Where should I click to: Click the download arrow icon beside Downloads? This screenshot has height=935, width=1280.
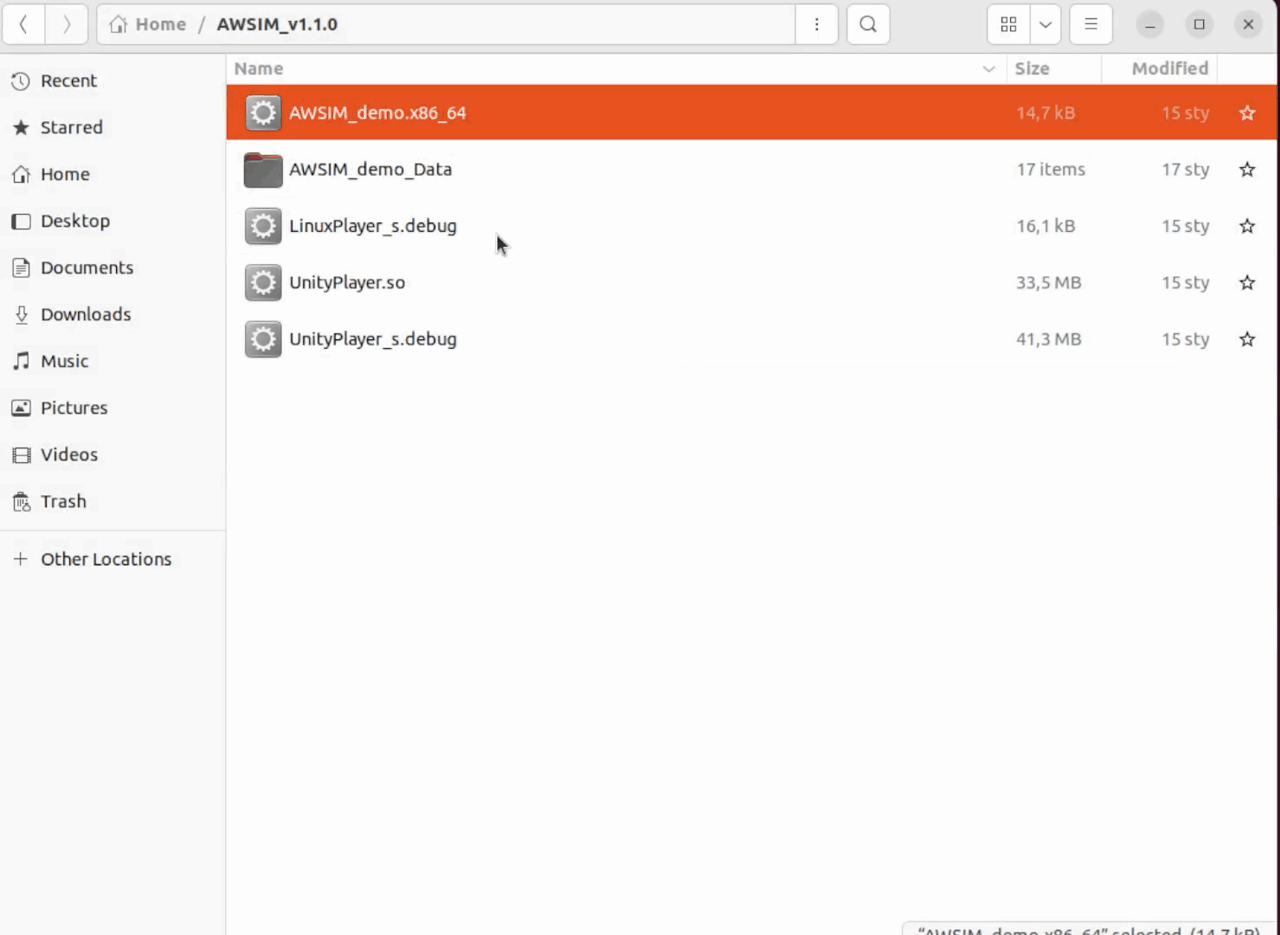20,314
